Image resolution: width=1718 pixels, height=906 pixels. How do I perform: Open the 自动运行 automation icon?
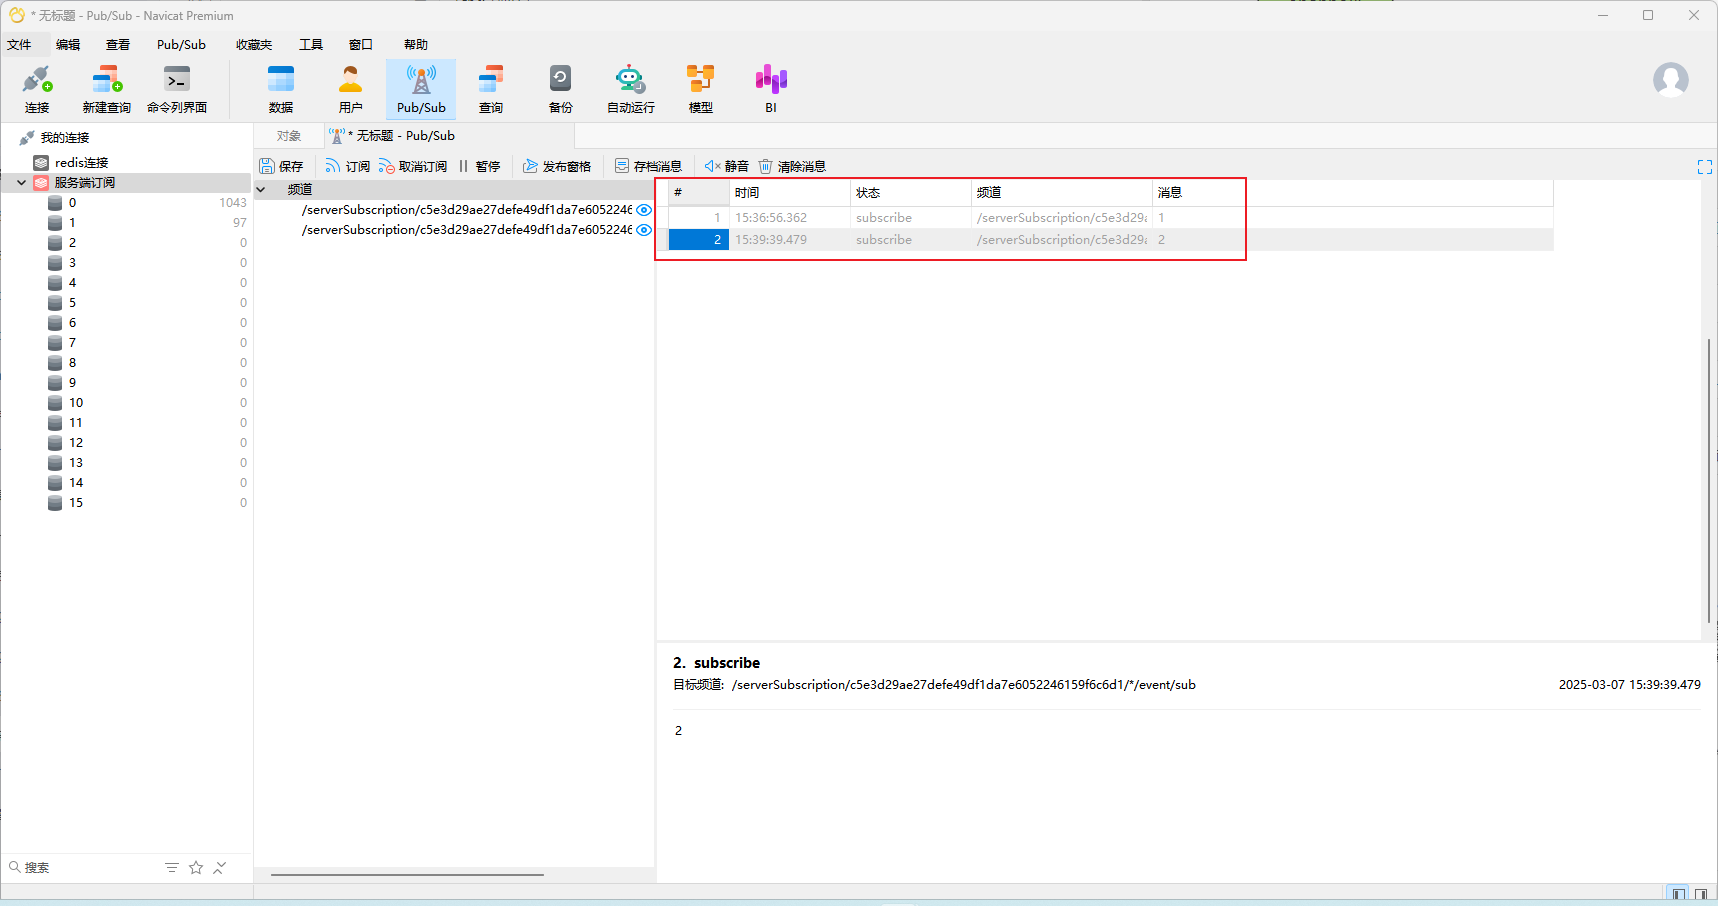[631, 89]
